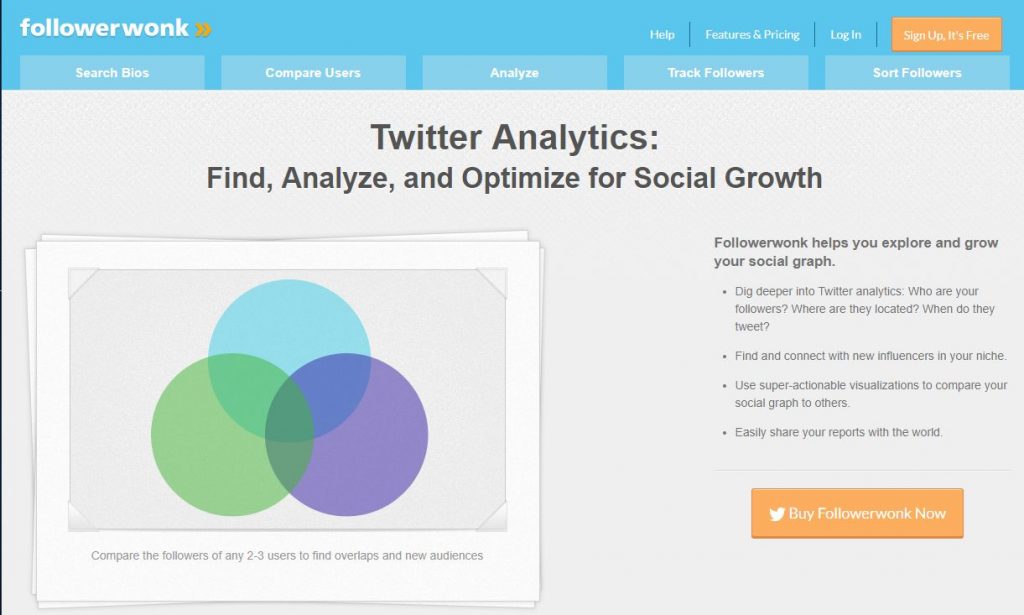
Task: Click Sign Up, It's Free button
Action: pos(946,35)
